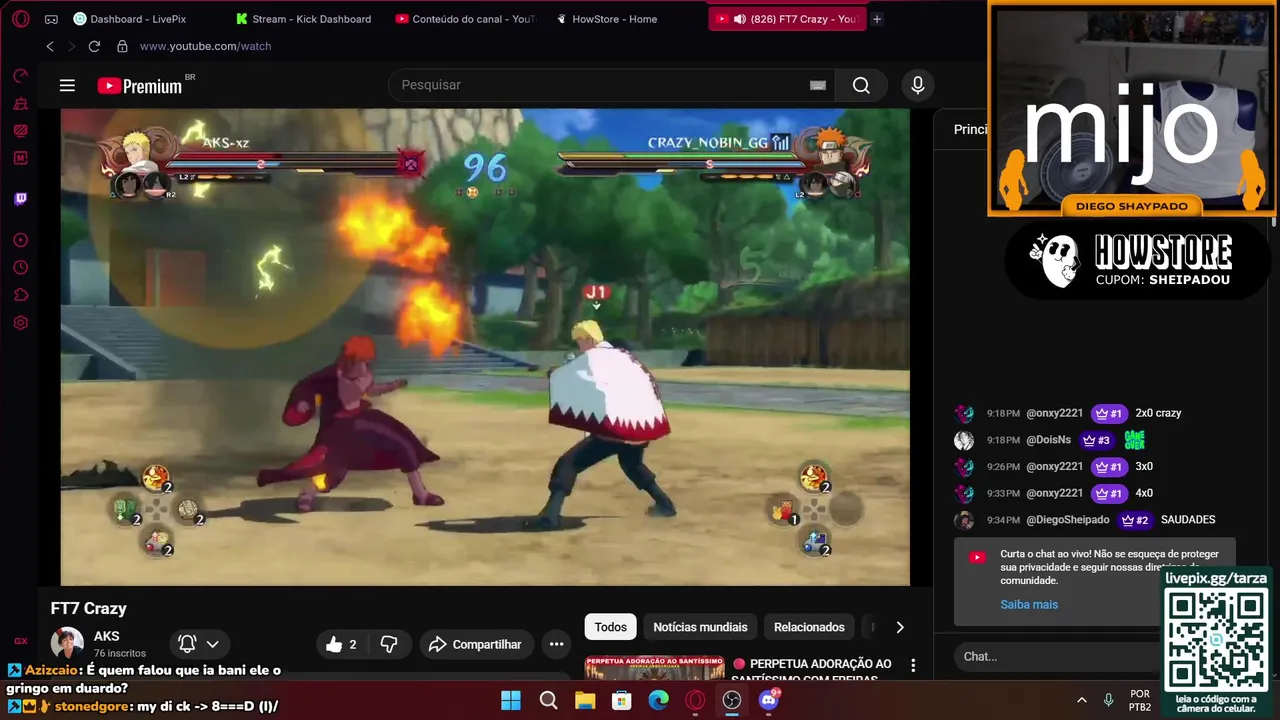Viewport: 1280px width, 720px height.
Task: Dislike the FT7 Crazy video
Action: tap(389, 644)
